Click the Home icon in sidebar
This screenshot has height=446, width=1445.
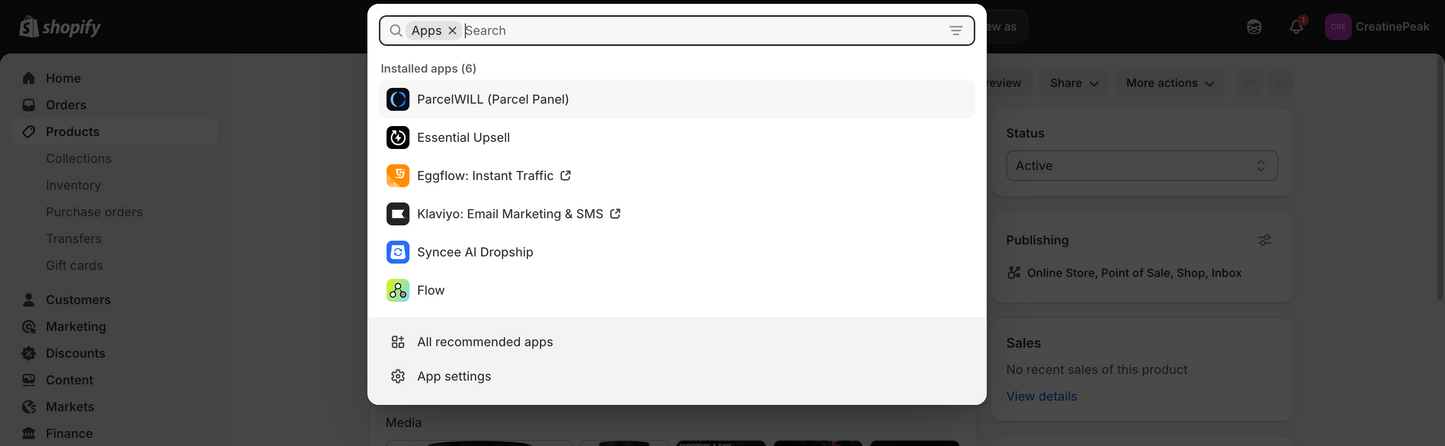pos(28,78)
